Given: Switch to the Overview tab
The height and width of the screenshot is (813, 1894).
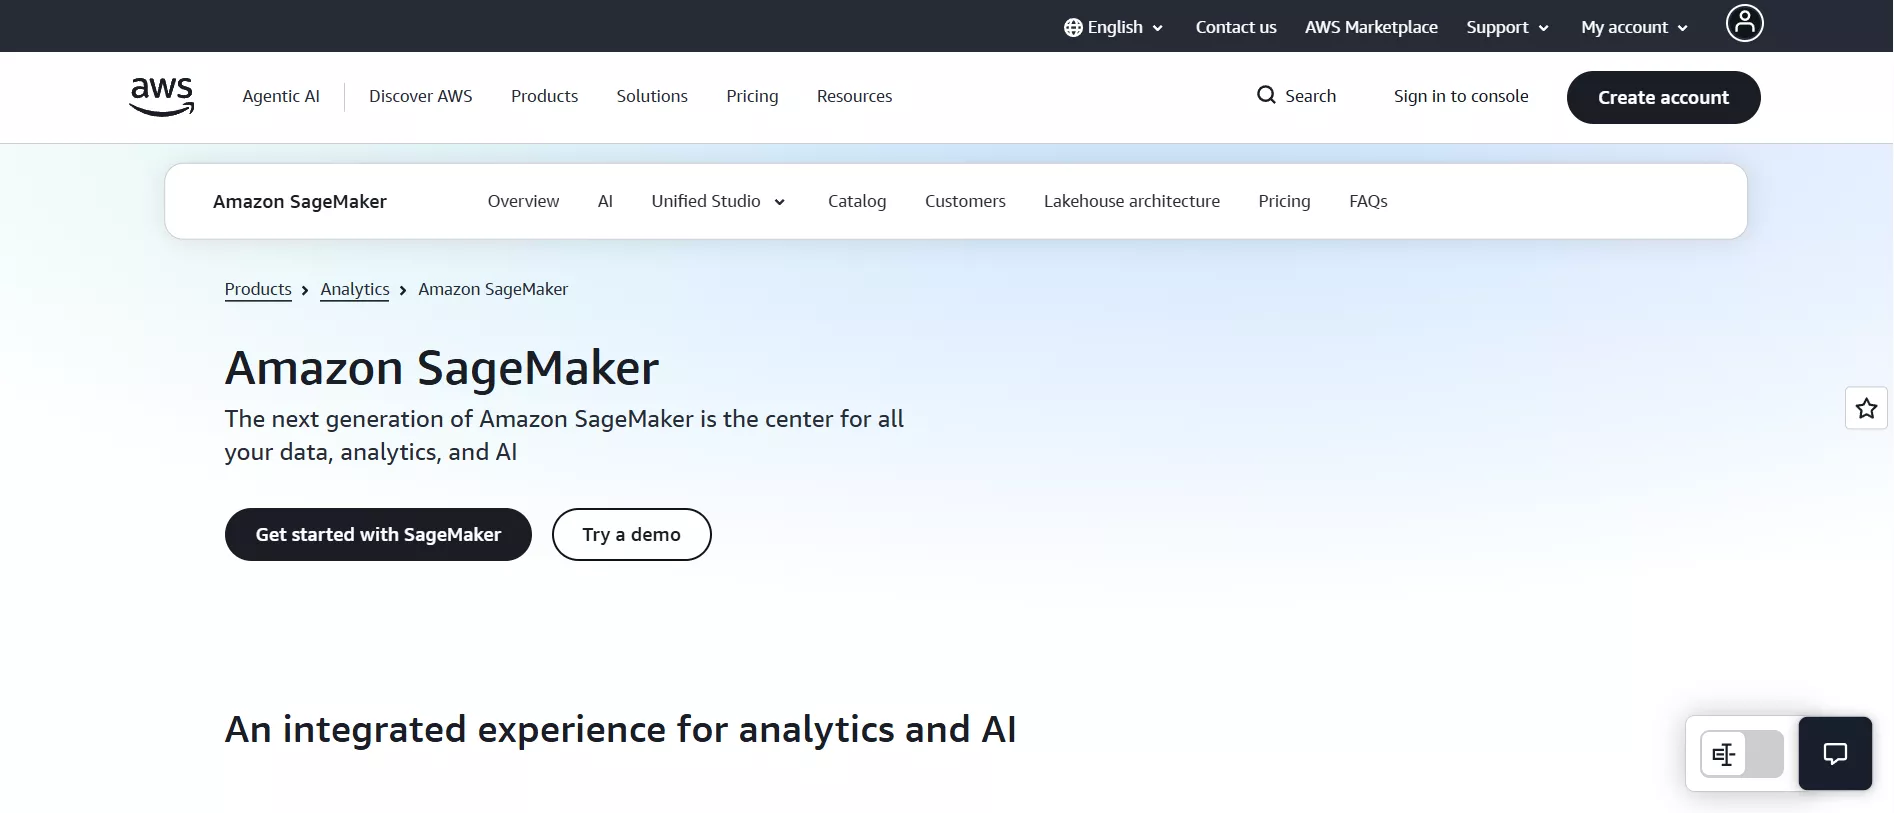Looking at the screenshot, I should [523, 201].
